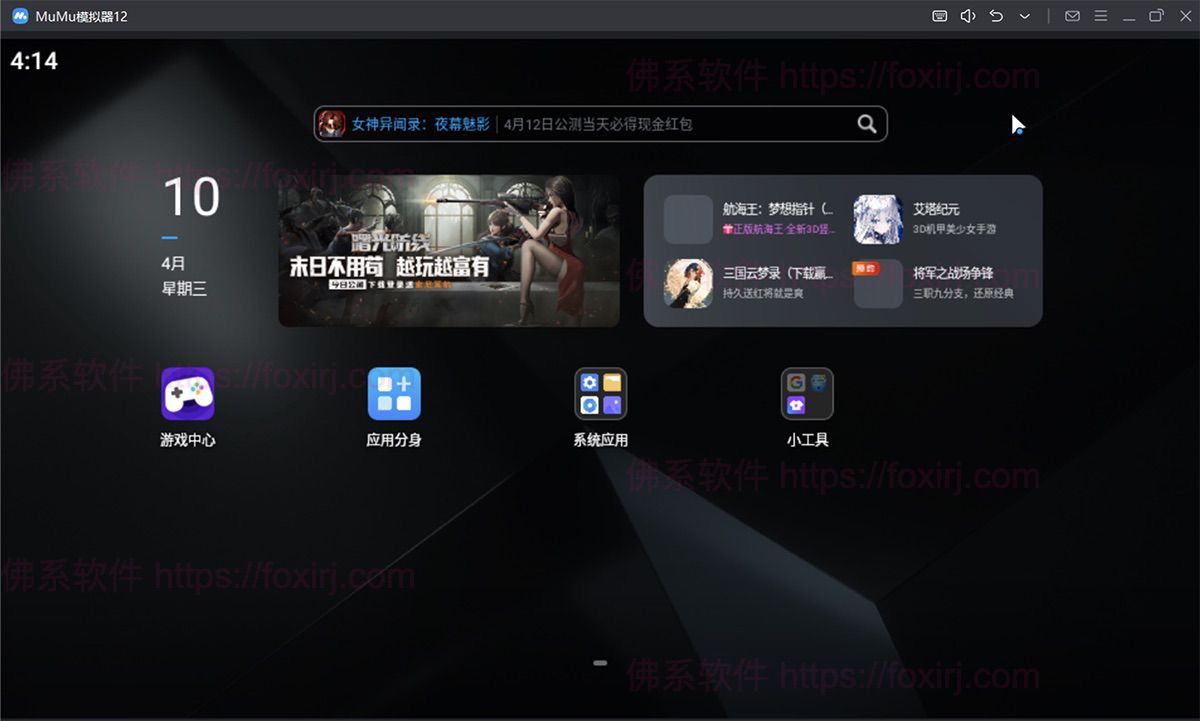Open the 艾塔纪元 game thumbnail
The image size is (1200, 721).
point(877,218)
